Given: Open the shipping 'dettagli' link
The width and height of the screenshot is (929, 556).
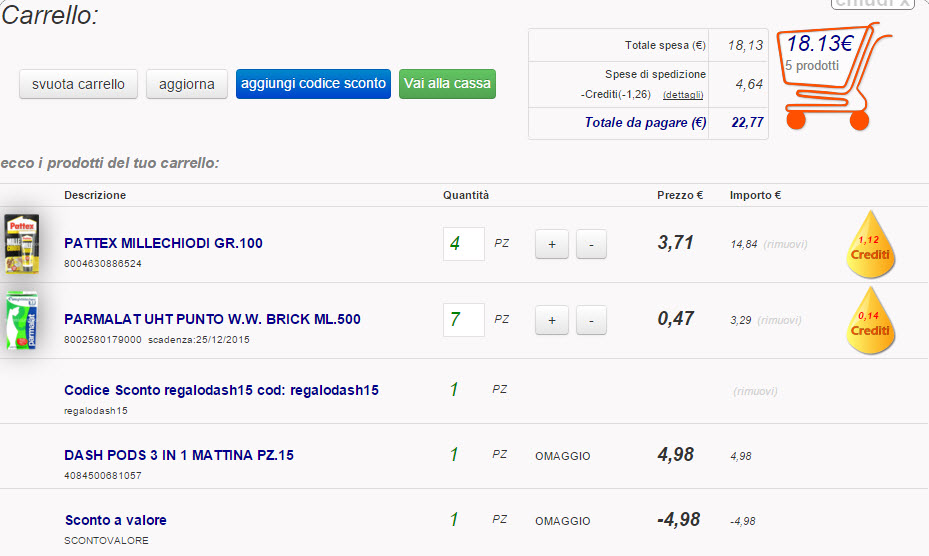Looking at the screenshot, I should tap(683, 95).
